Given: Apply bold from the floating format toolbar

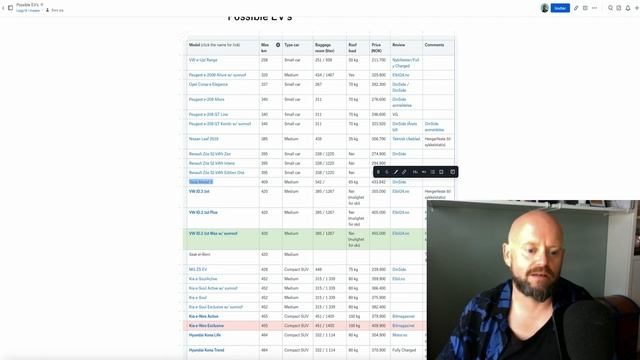Looking at the screenshot, I should pyautogui.click(x=378, y=172).
